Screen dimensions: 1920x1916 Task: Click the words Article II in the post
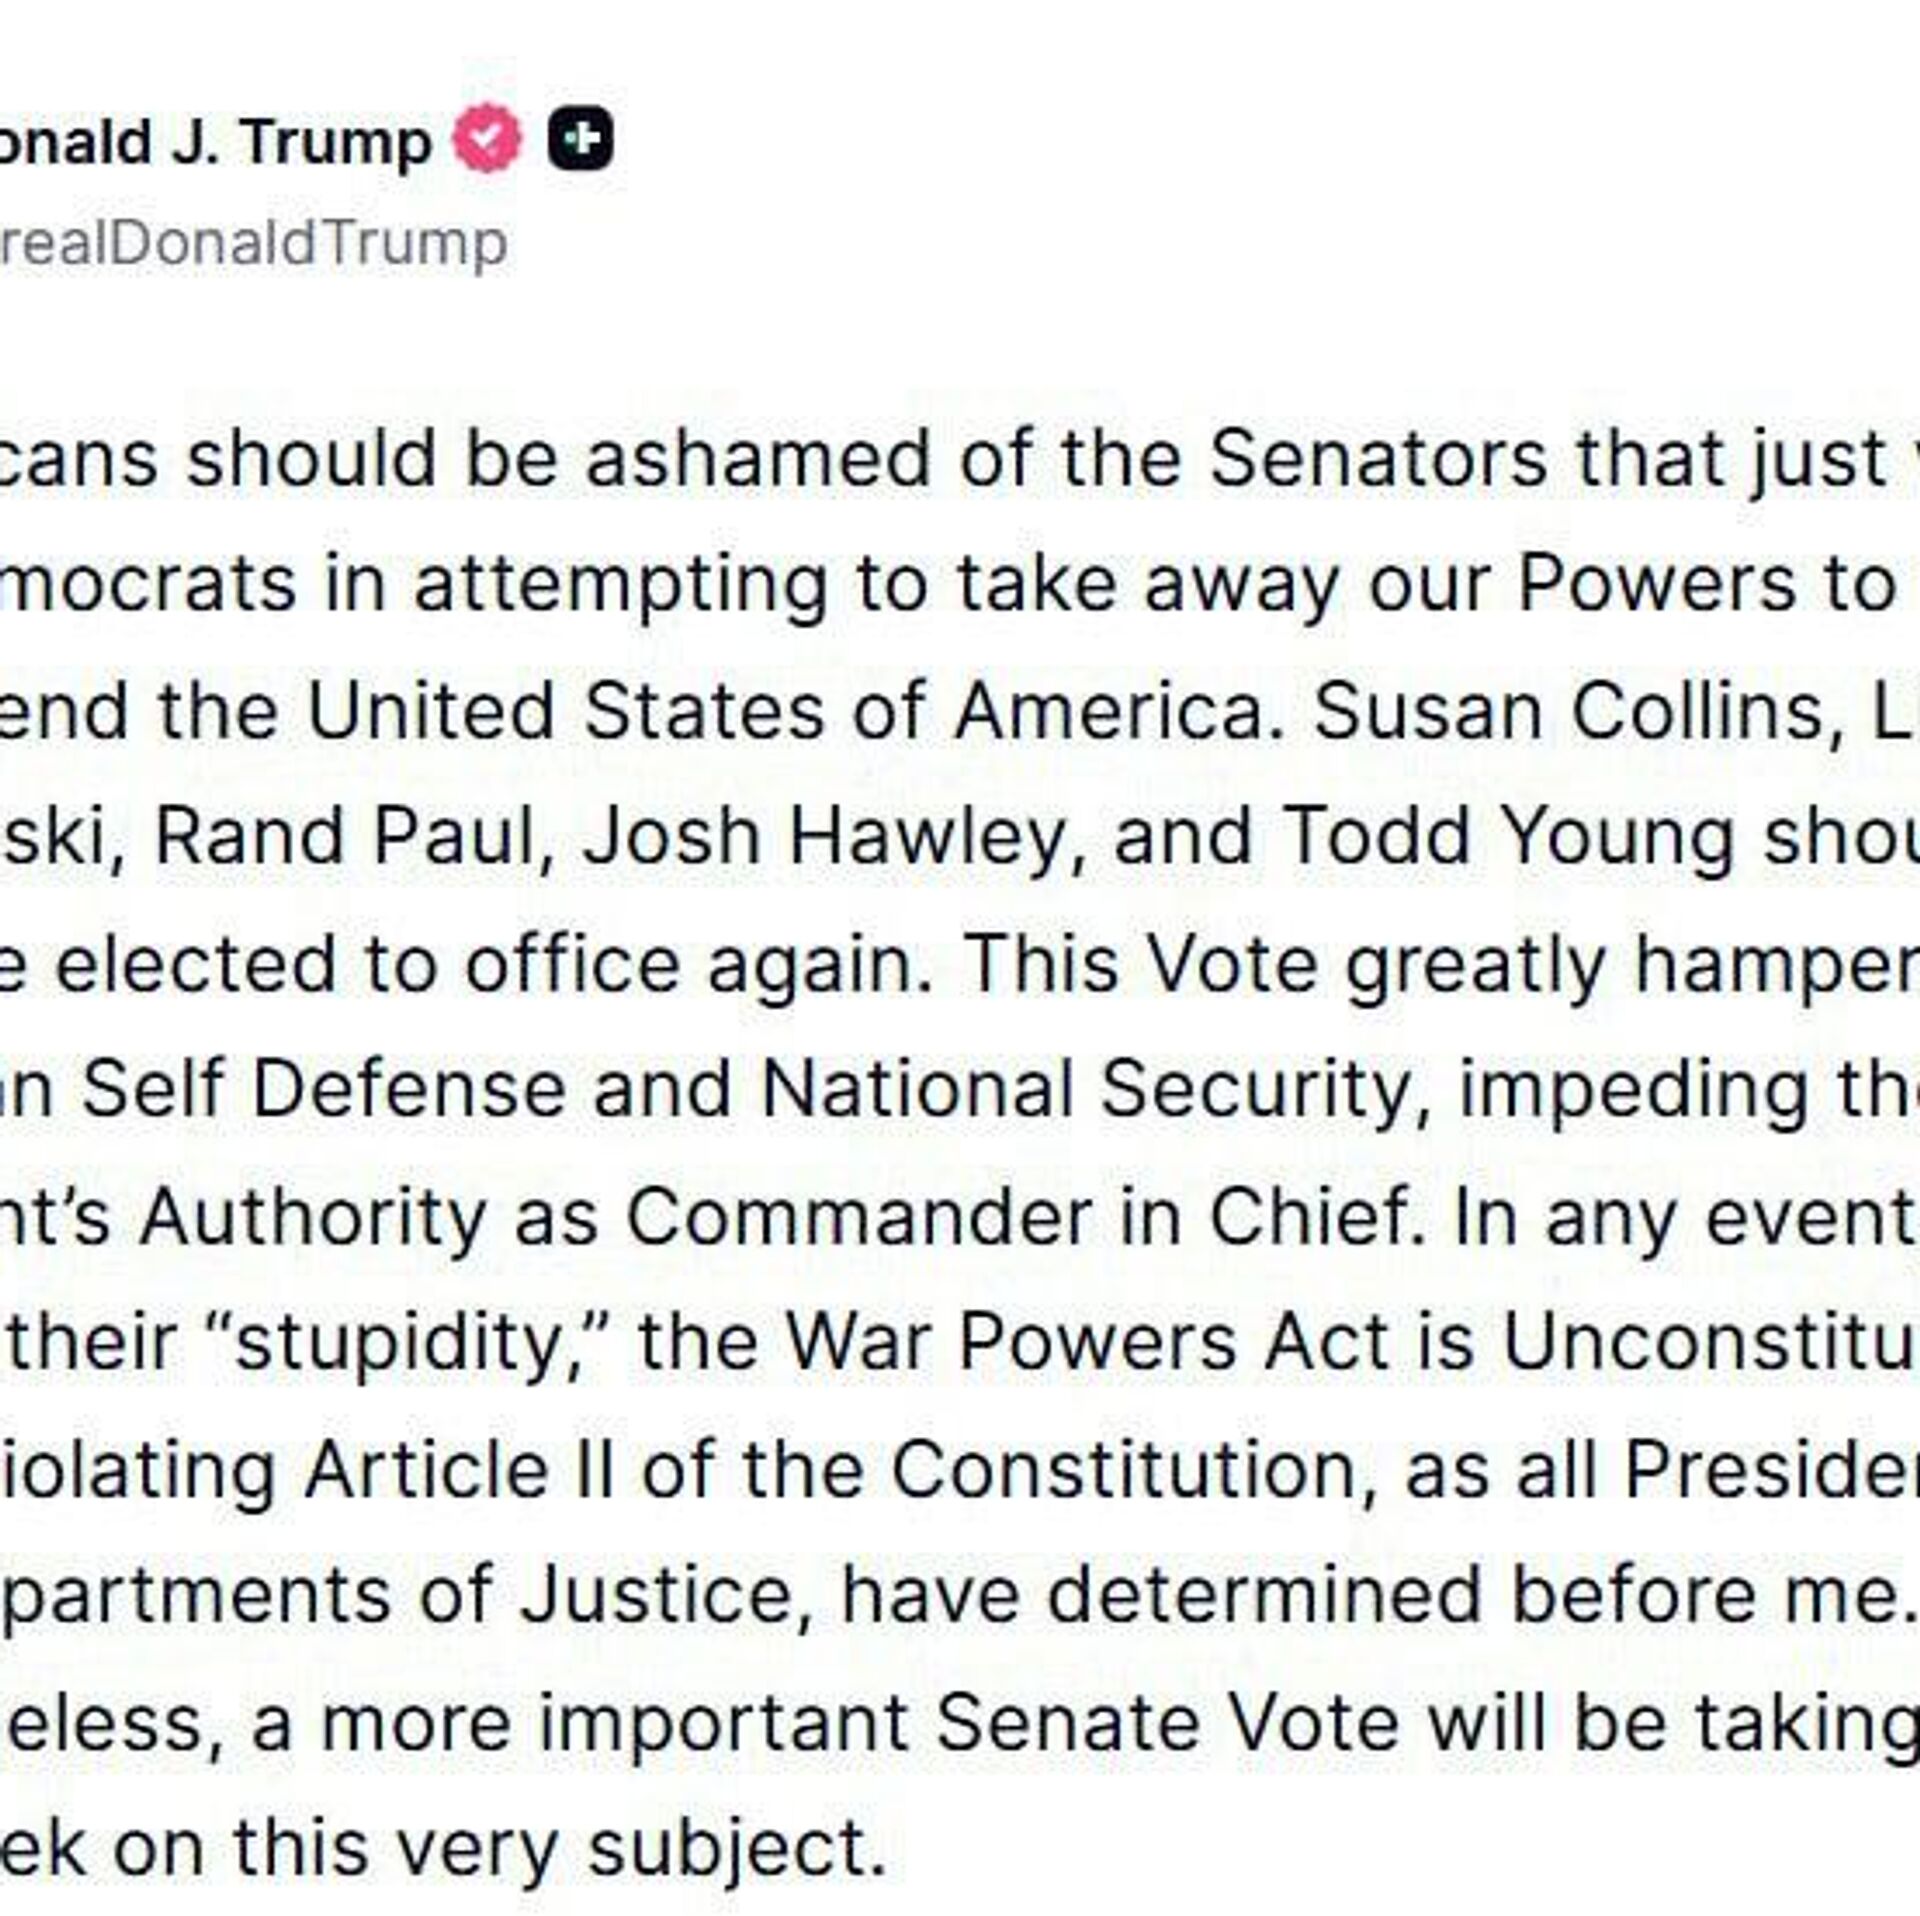coord(458,1469)
